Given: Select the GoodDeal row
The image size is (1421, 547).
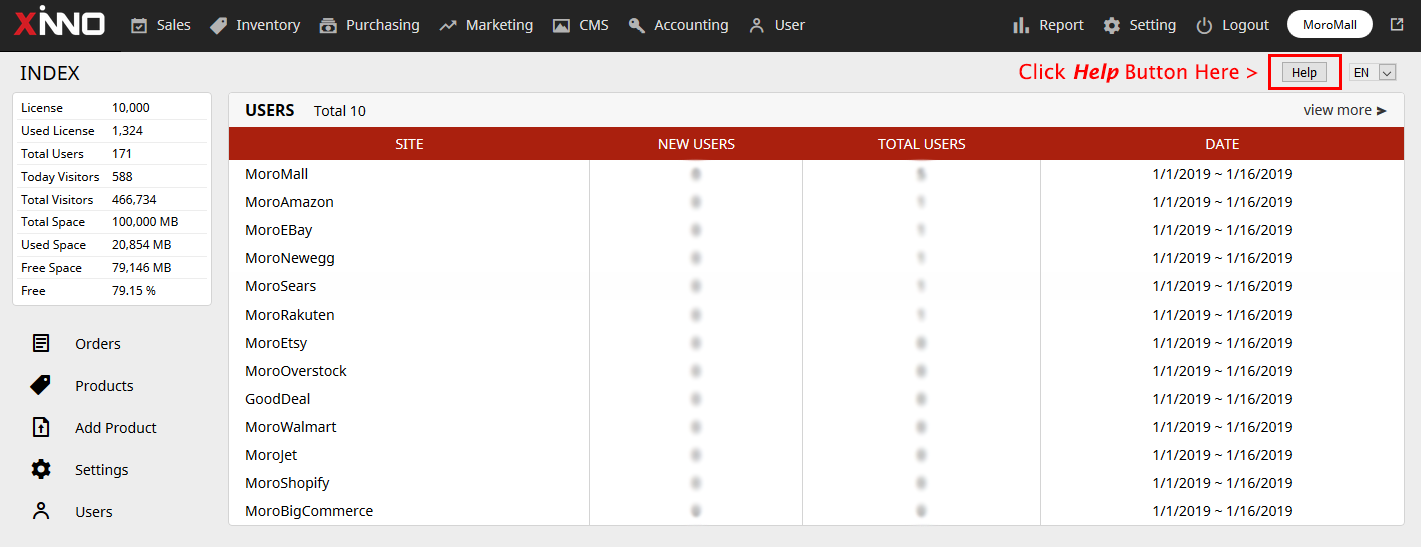Looking at the screenshot, I should coord(816,399).
